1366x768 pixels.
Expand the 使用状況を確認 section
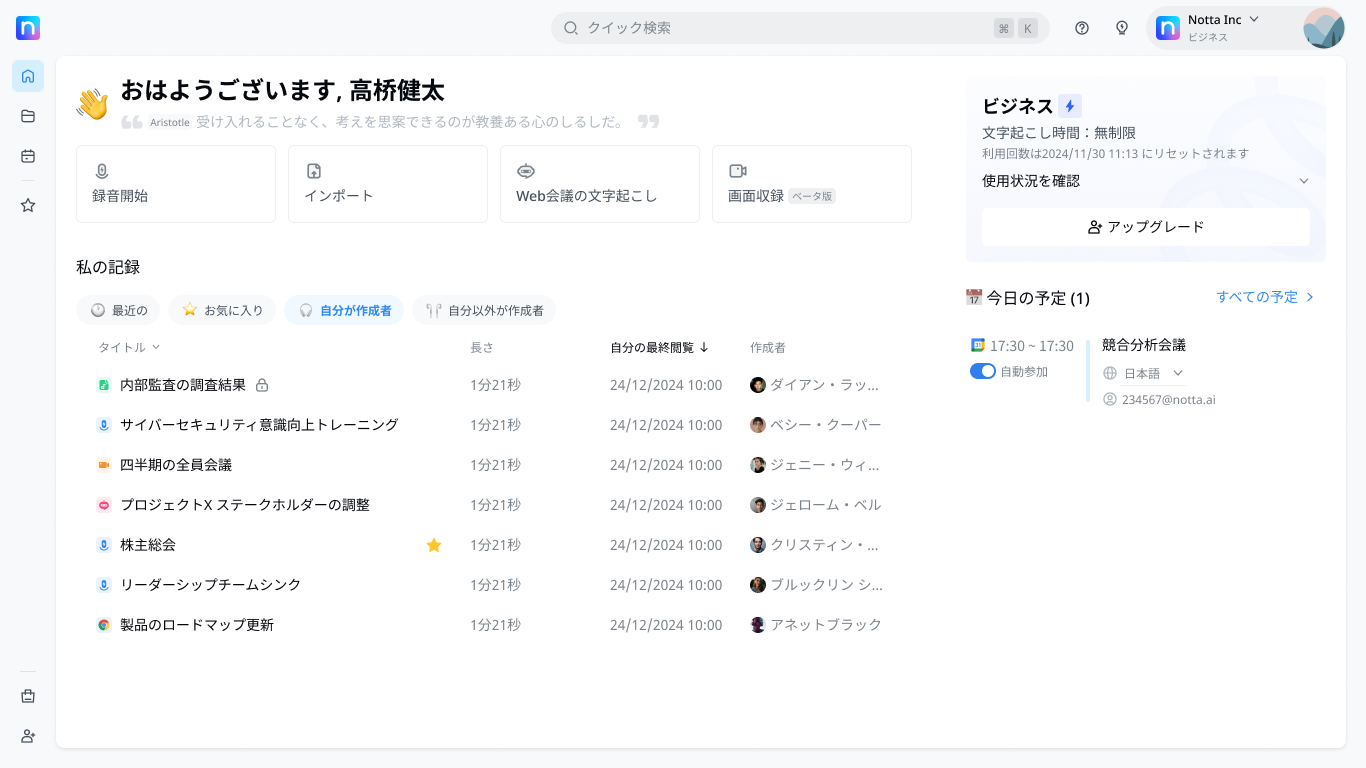click(x=1303, y=181)
